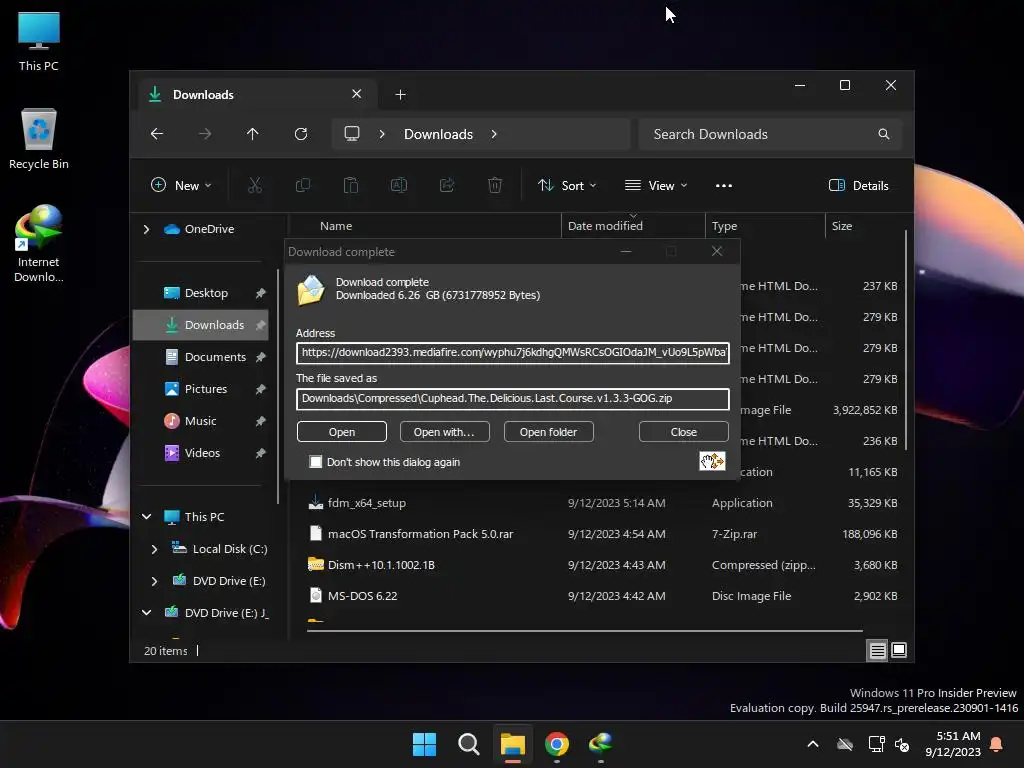Click the taskbar clock showing 5:51 AM

(x=953, y=744)
